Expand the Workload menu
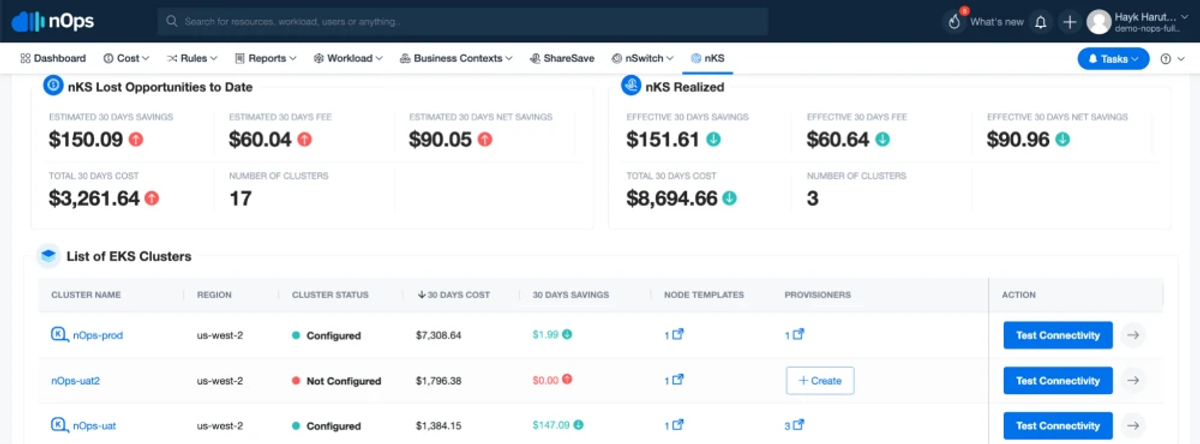This screenshot has width=1200, height=444. [349, 59]
